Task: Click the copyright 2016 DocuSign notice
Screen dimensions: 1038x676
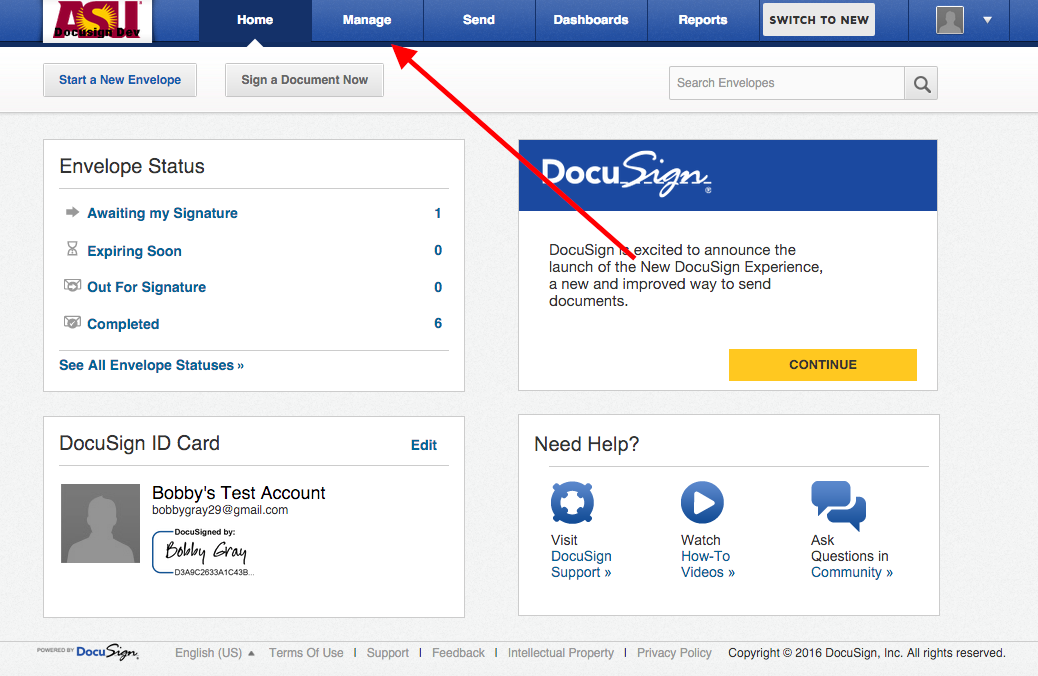Action: tap(867, 653)
